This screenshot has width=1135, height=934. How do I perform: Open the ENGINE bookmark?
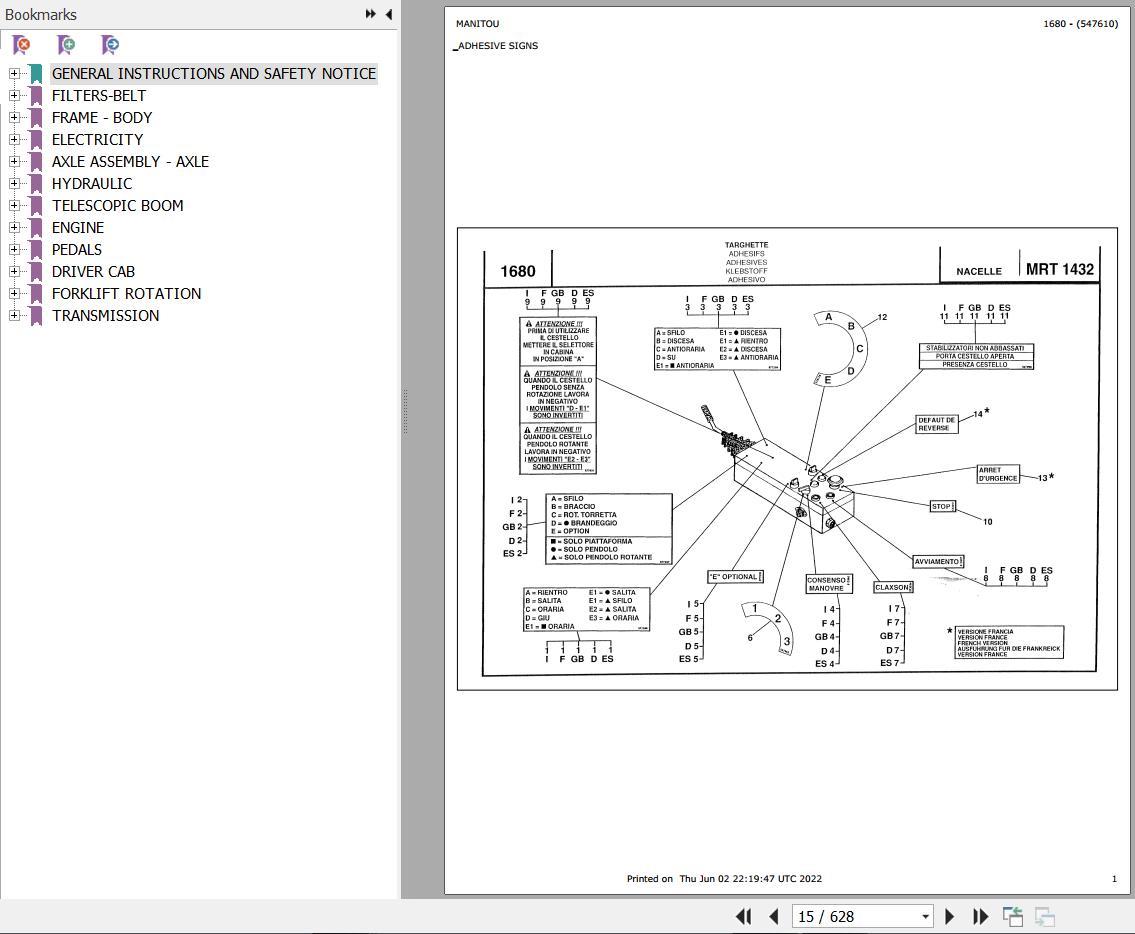(x=77, y=227)
